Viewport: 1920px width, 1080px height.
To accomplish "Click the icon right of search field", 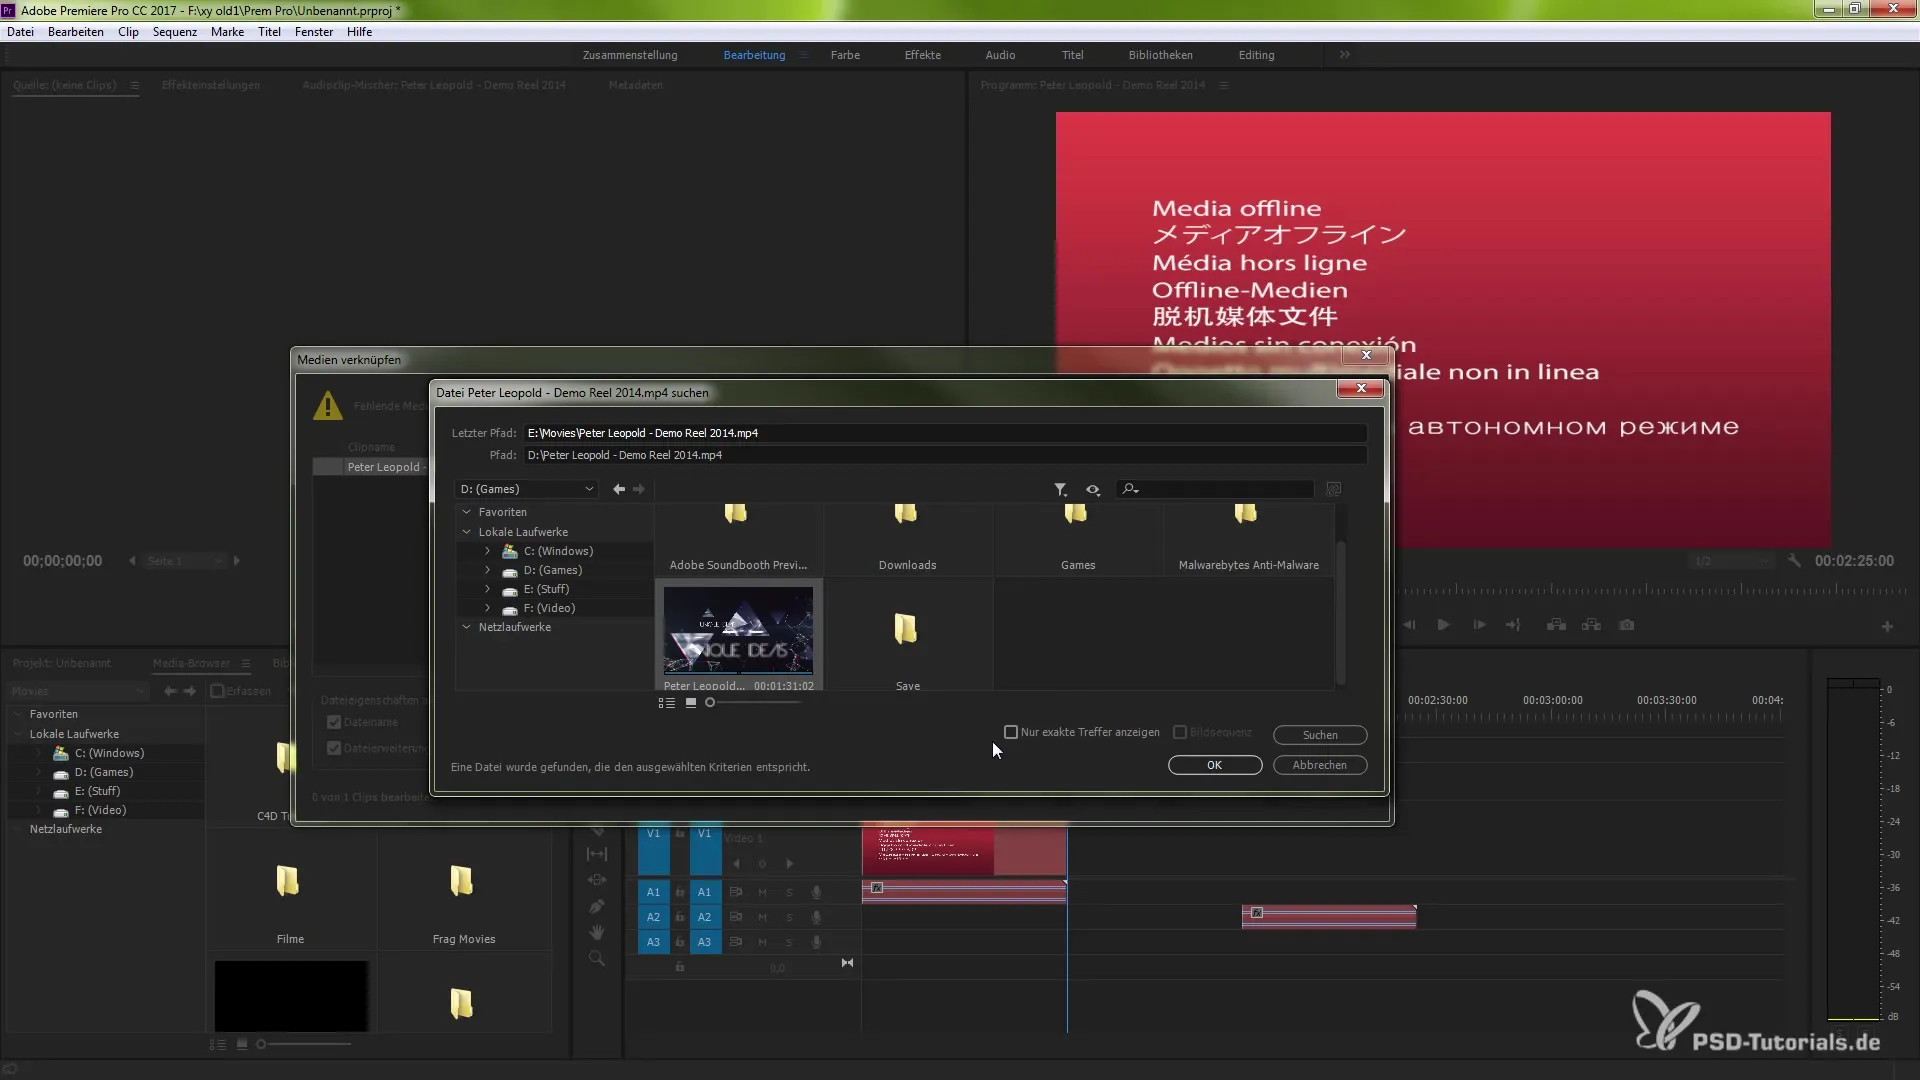I will [1333, 489].
